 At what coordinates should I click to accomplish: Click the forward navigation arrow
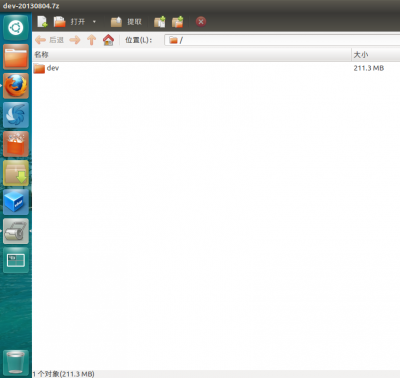[75, 40]
